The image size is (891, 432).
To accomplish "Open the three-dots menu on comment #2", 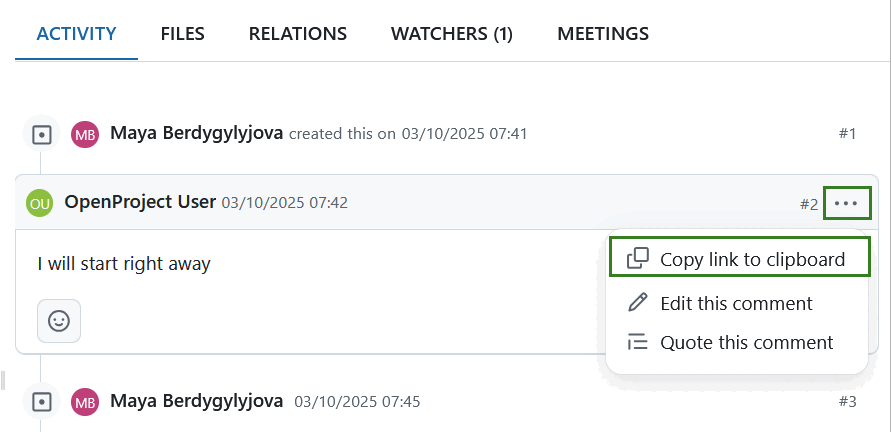I will [846, 203].
